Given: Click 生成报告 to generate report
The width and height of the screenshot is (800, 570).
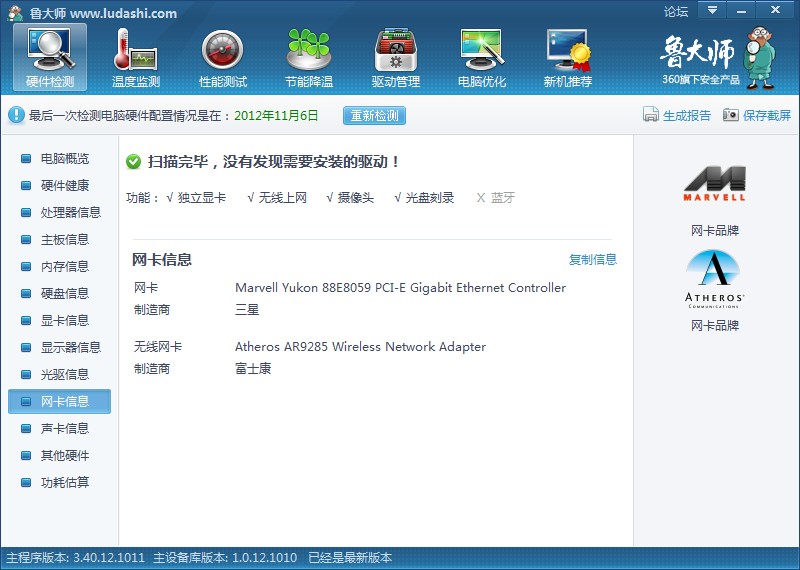Looking at the screenshot, I should [687, 115].
